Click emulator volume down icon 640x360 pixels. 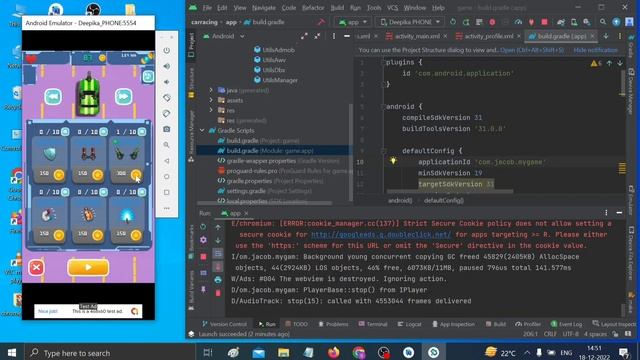(x=167, y=82)
